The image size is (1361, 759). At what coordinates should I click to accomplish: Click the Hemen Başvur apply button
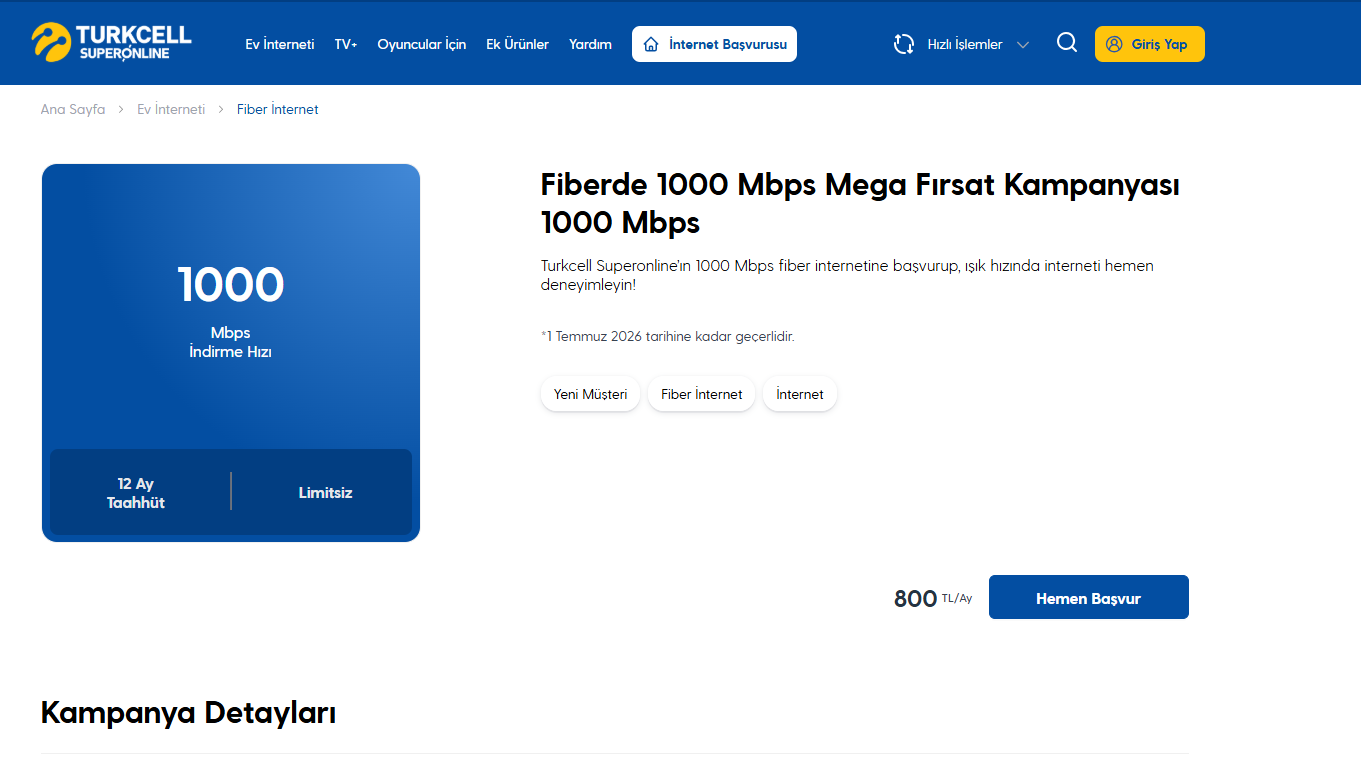tap(1089, 597)
